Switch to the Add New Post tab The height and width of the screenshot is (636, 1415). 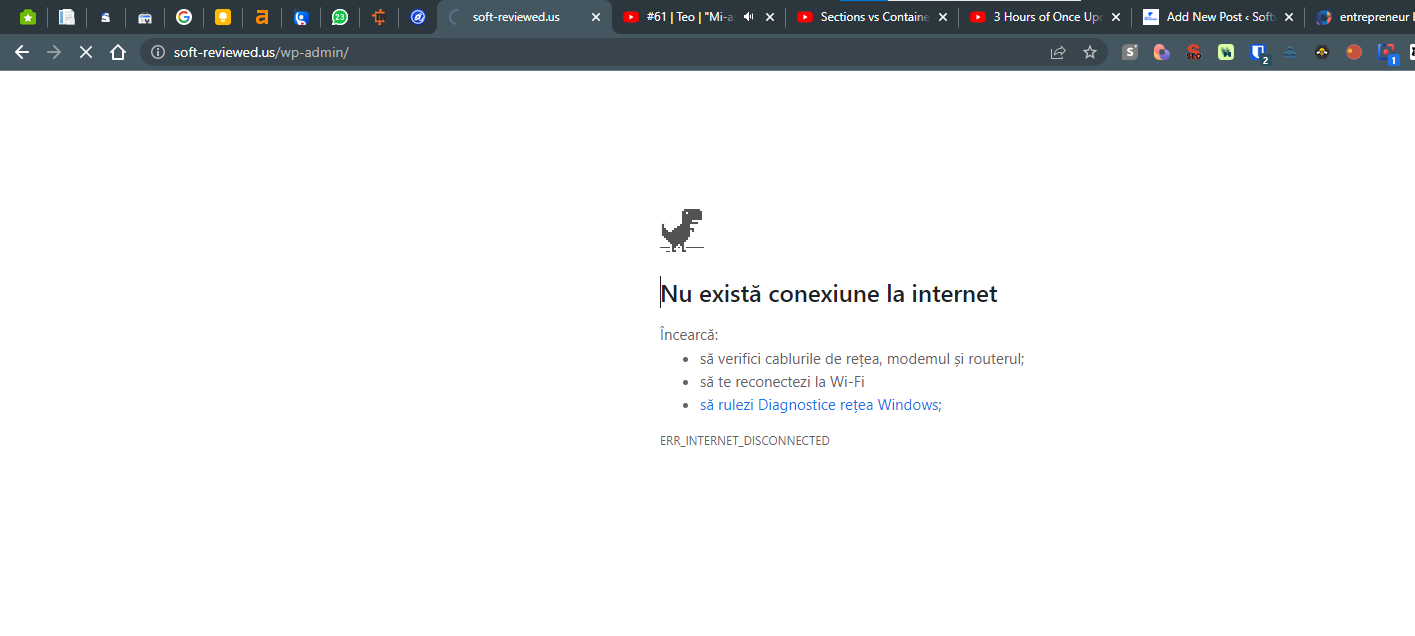tap(1217, 17)
